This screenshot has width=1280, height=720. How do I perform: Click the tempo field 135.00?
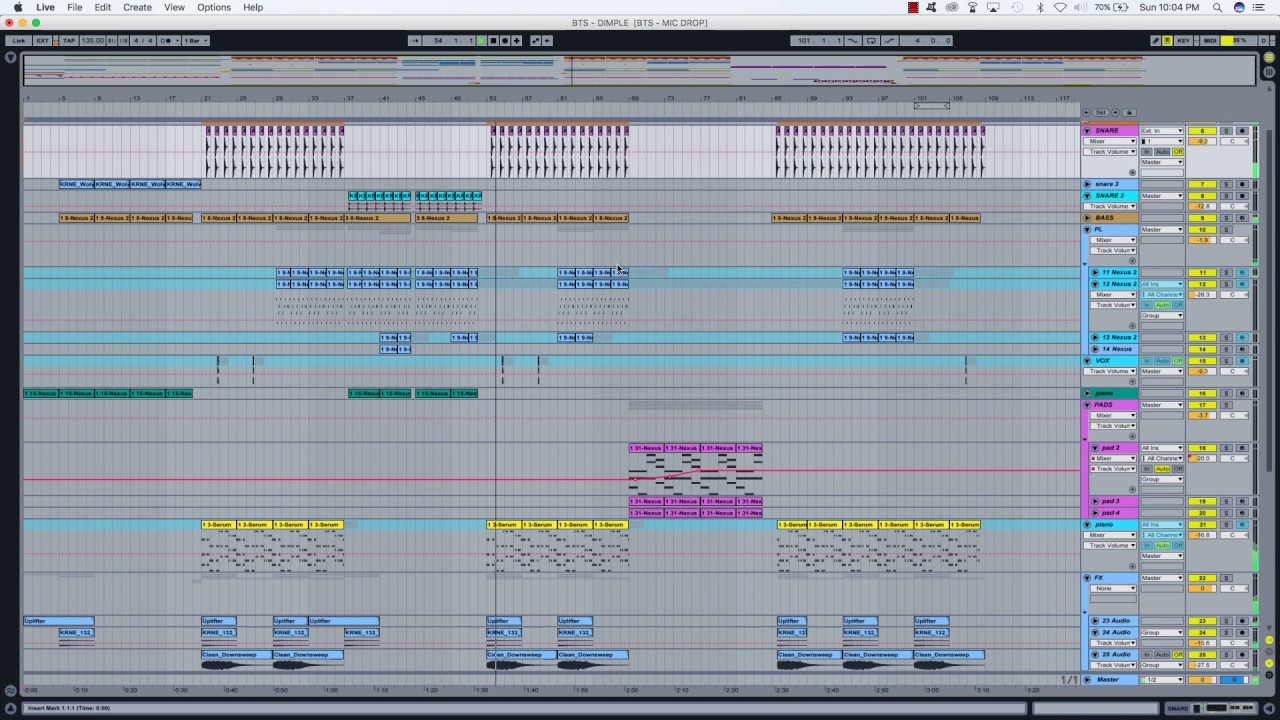pos(92,41)
